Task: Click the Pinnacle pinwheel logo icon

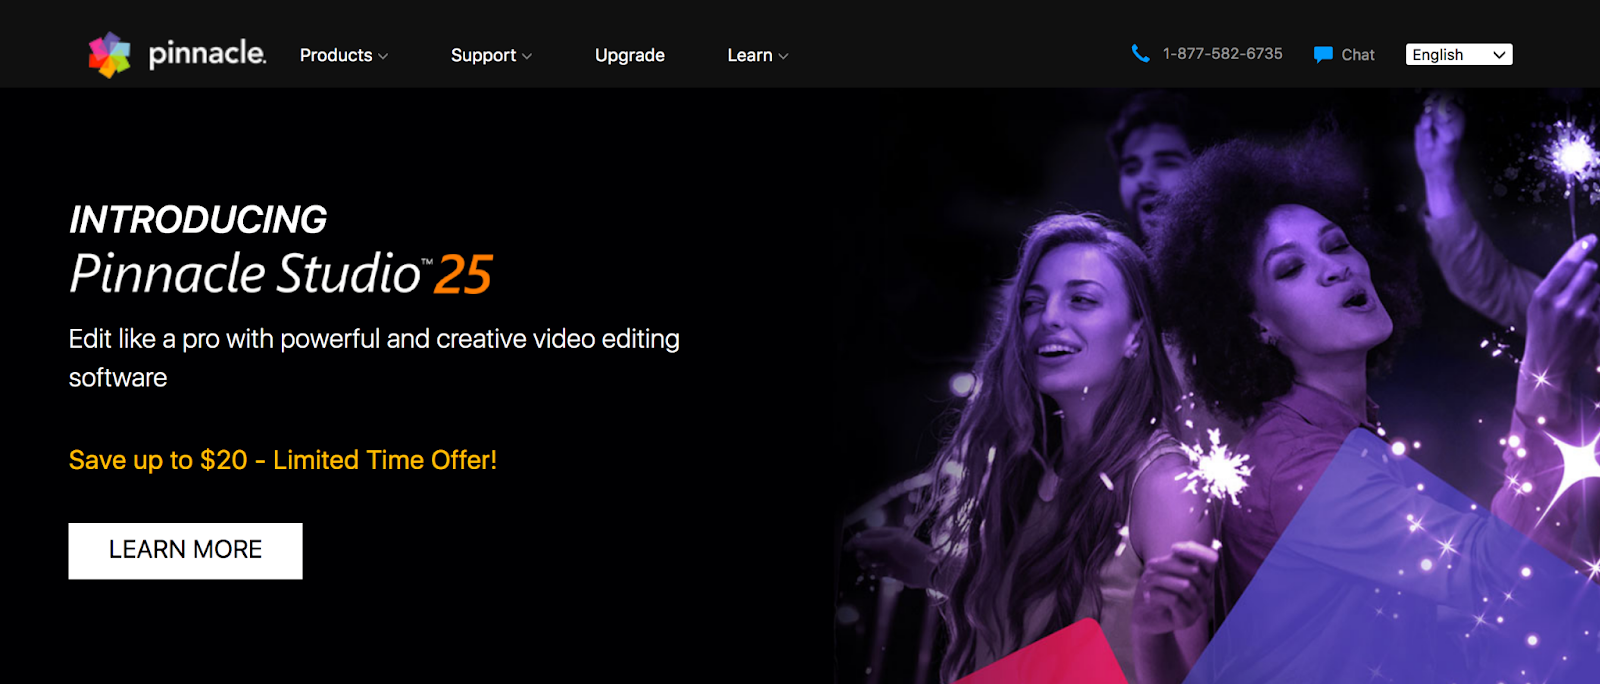Action: pos(109,54)
